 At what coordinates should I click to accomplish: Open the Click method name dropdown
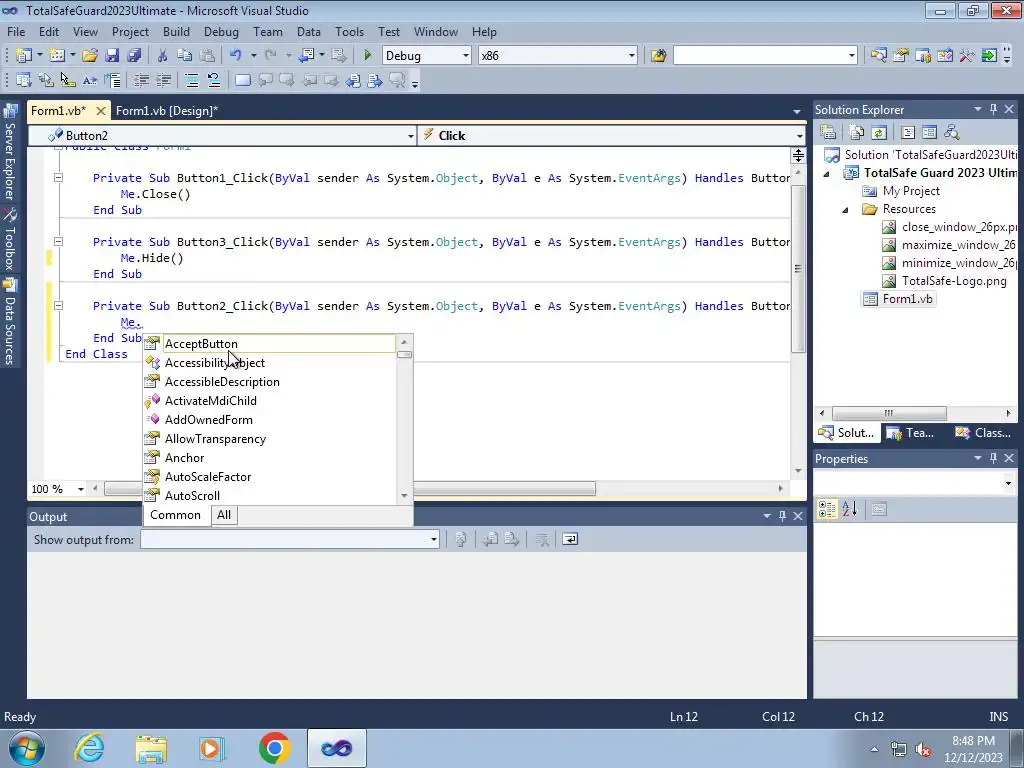click(x=799, y=136)
